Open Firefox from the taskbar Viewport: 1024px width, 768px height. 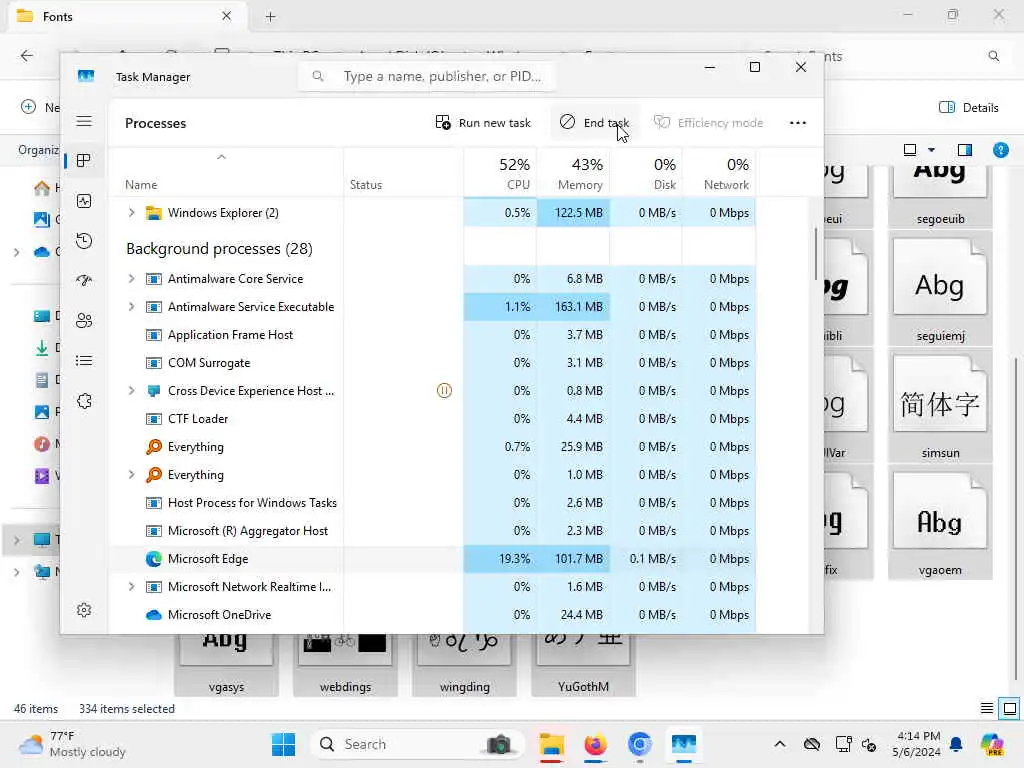pos(595,744)
